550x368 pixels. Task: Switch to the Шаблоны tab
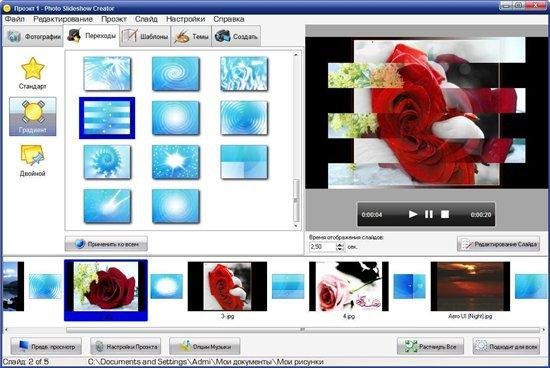pyautogui.click(x=145, y=36)
